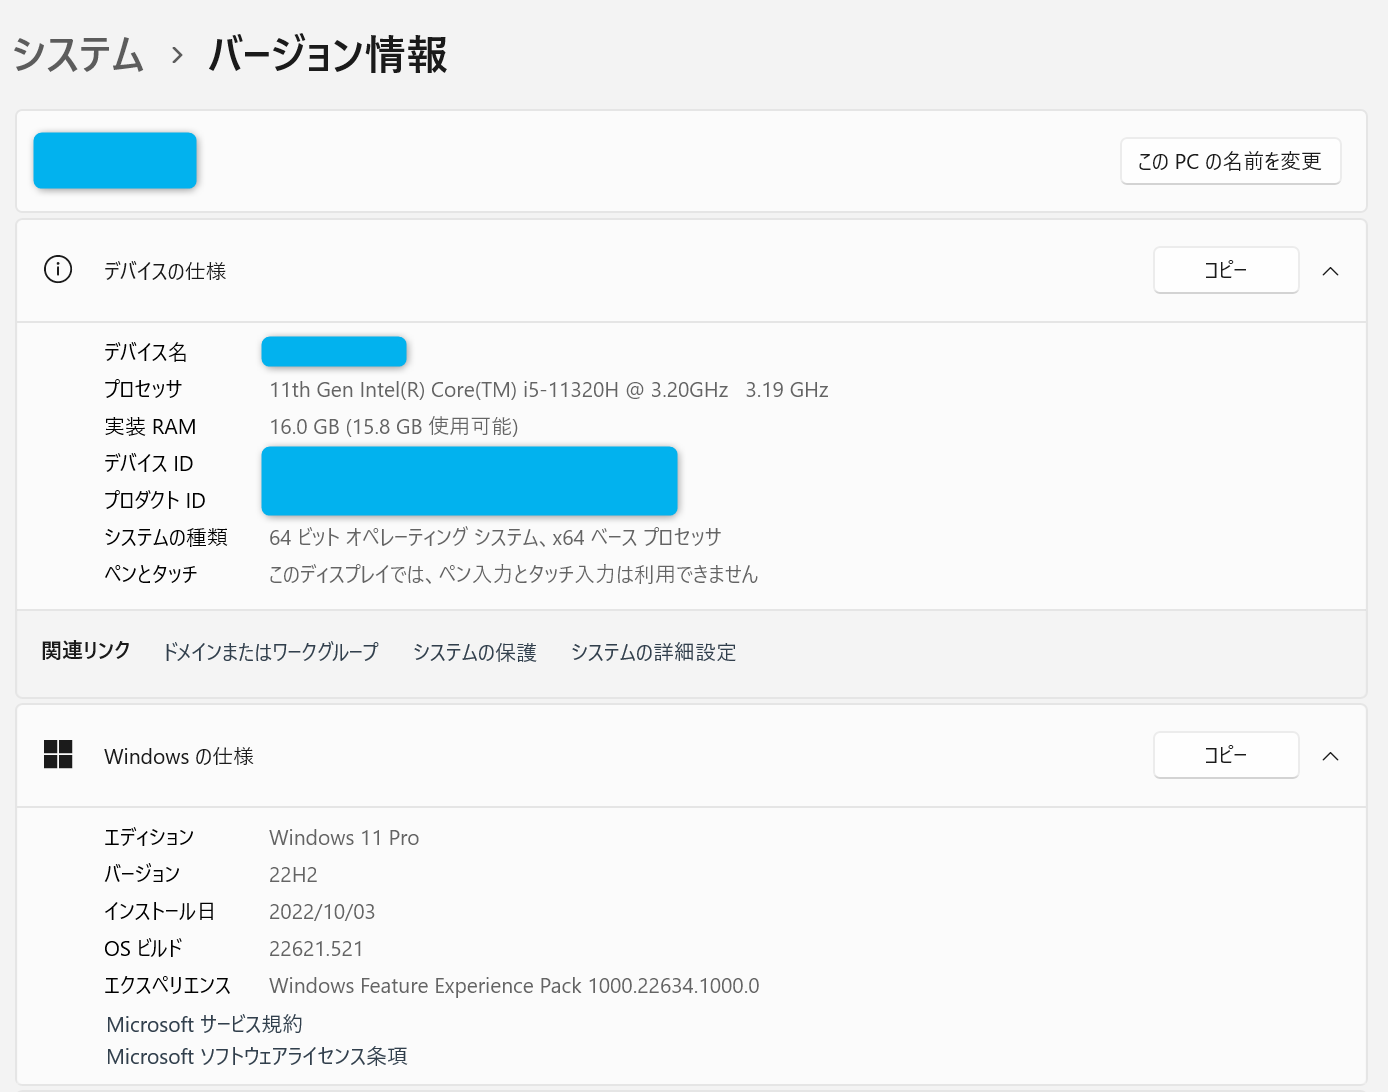Select processor value 11th Gen Intel Core i5-11320H

[x=549, y=390]
